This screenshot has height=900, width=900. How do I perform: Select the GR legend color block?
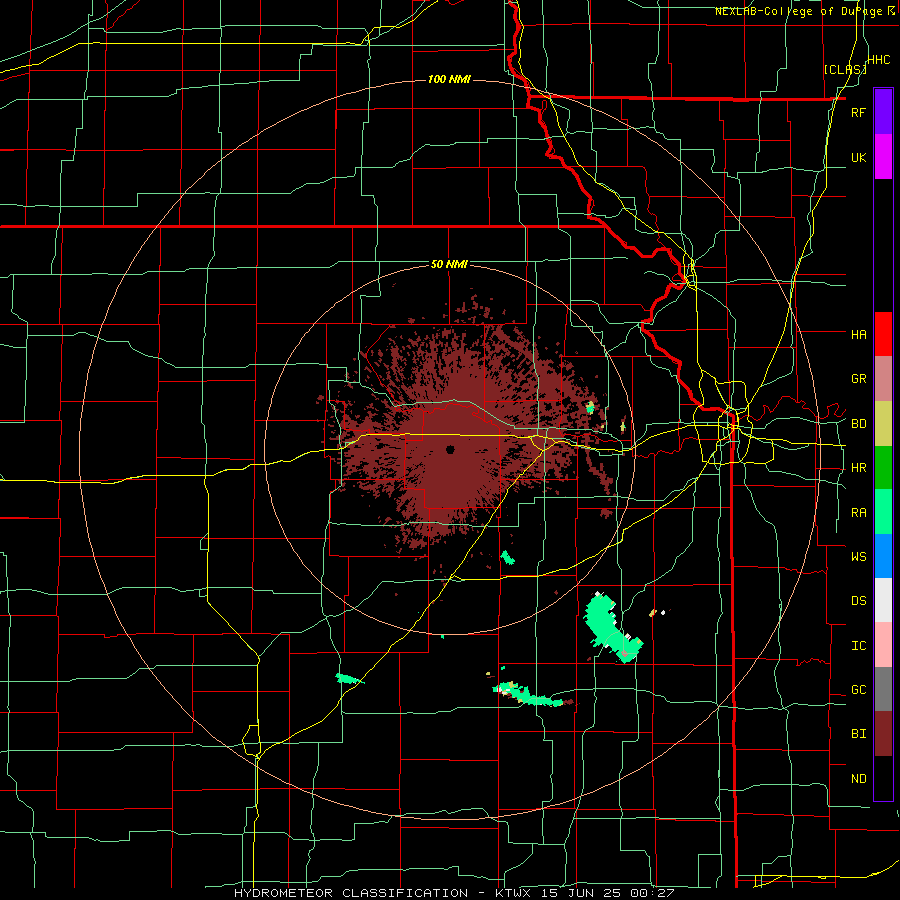883,379
